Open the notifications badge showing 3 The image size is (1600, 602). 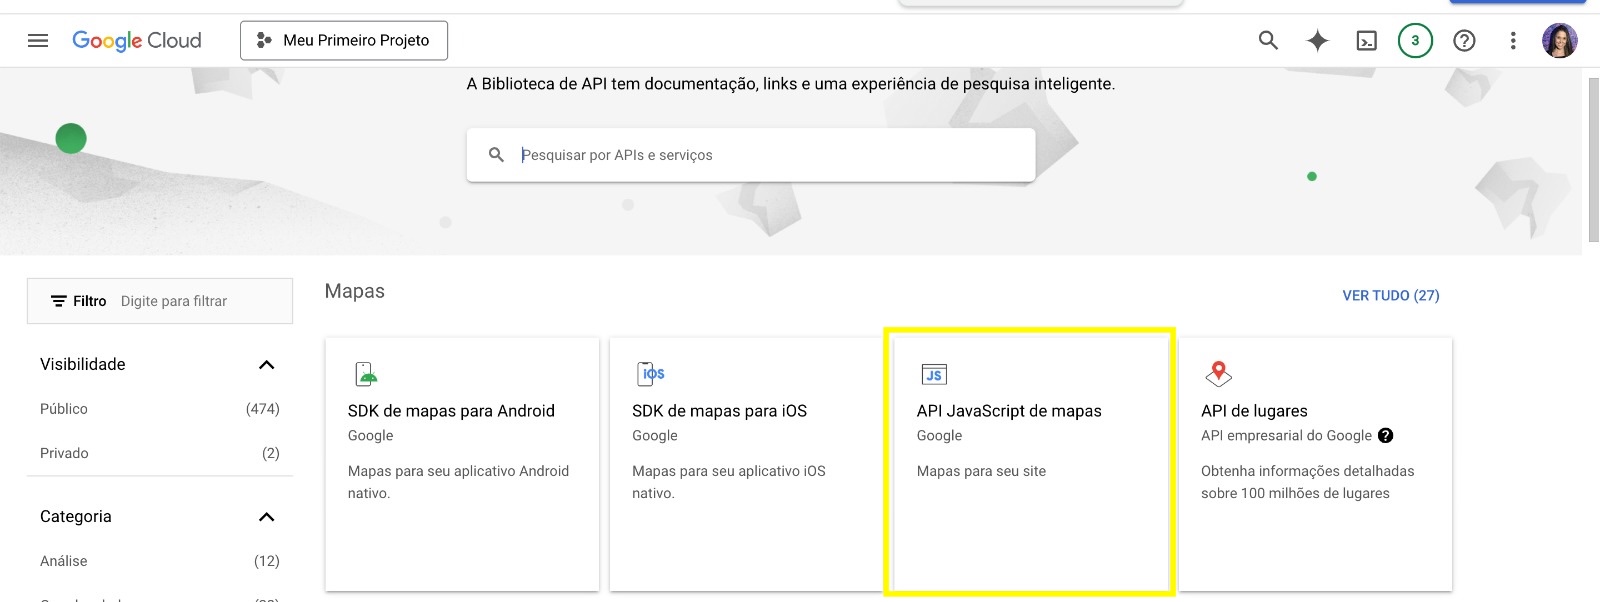1415,41
